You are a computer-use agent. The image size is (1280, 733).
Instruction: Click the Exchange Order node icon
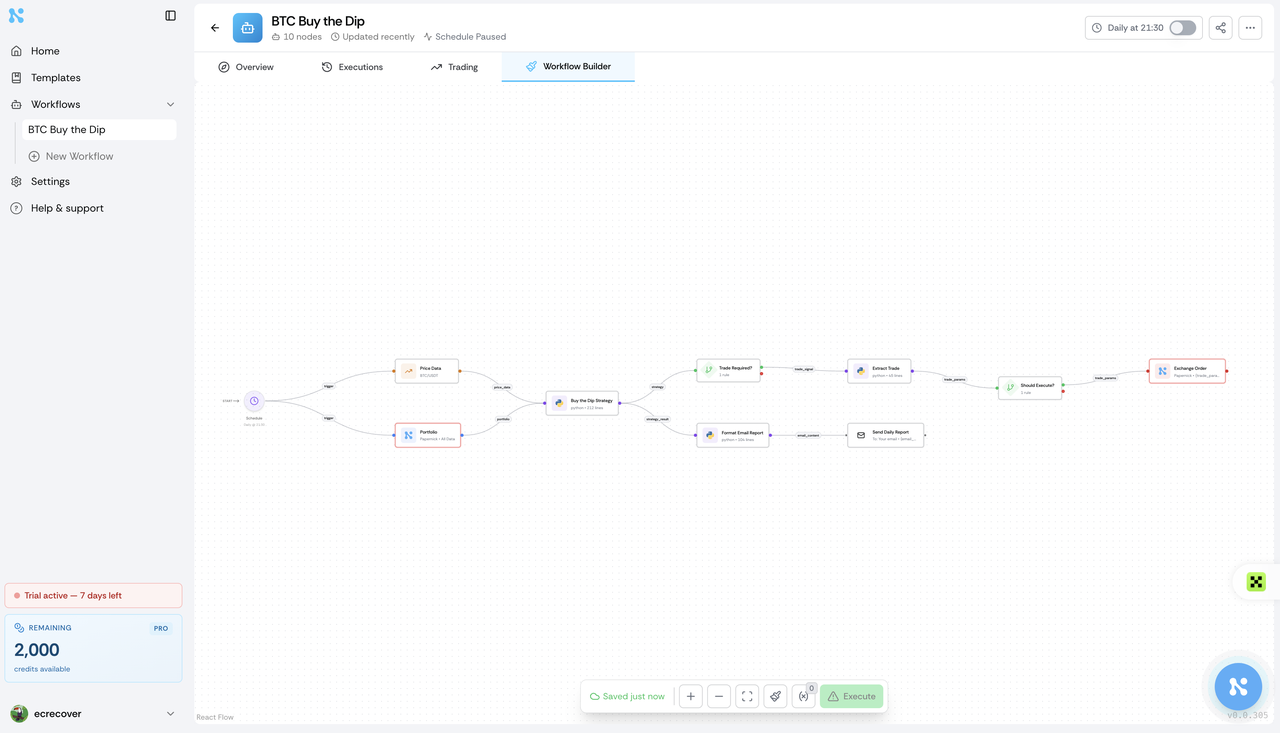(x=1162, y=371)
